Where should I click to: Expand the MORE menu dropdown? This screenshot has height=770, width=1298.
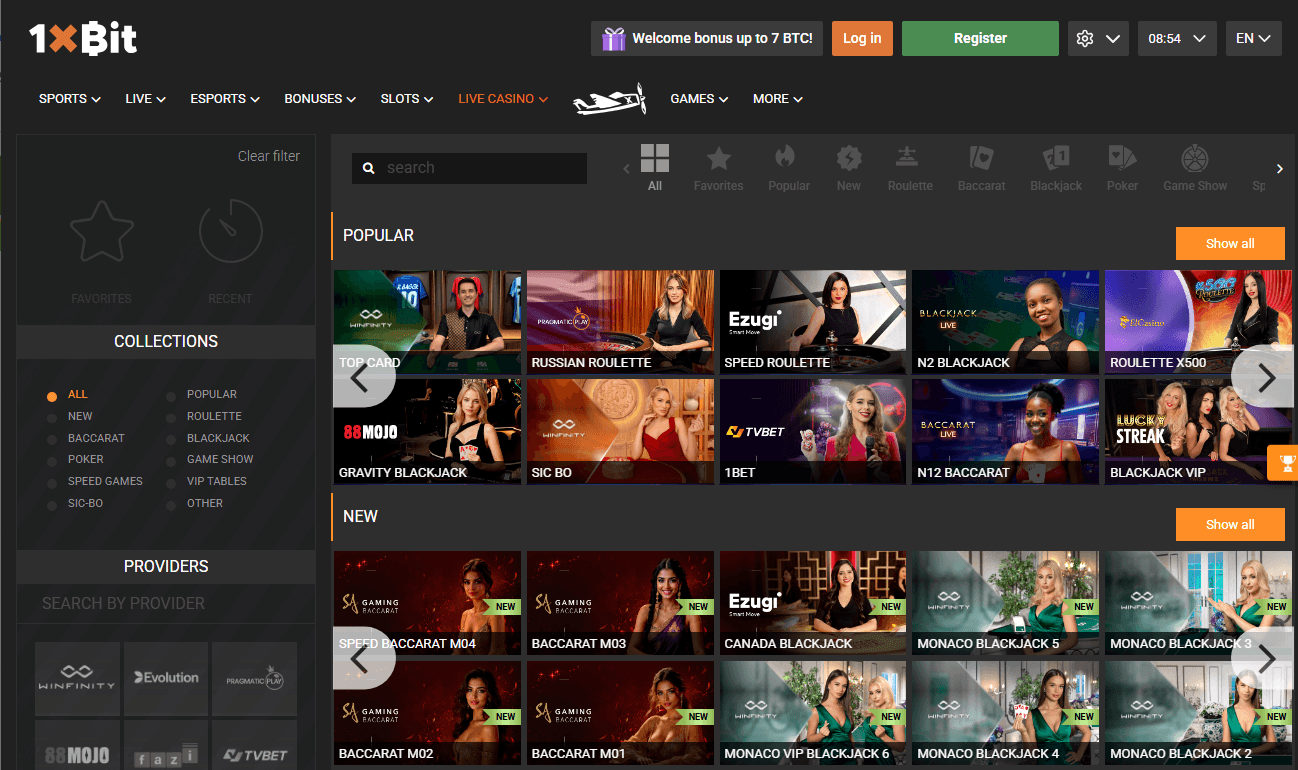[778, 99]
